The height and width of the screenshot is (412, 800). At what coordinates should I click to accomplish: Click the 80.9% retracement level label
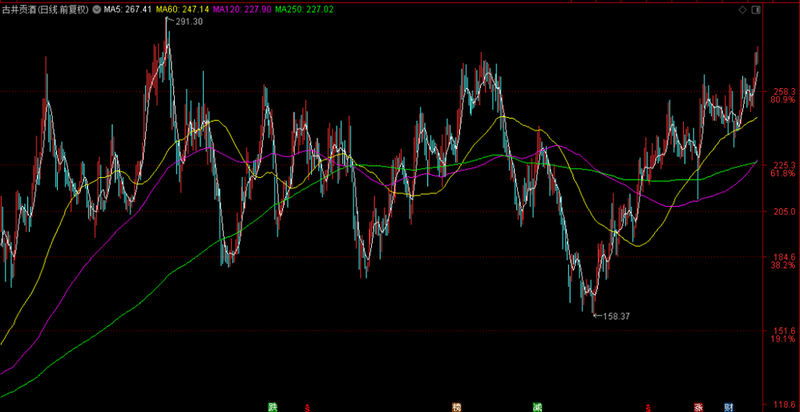point(782,100)
